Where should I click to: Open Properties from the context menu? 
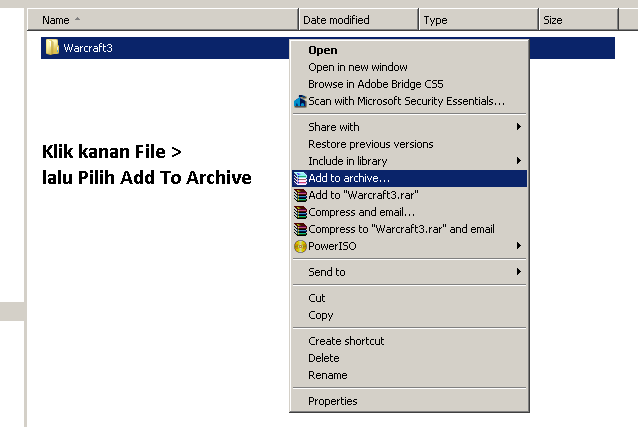click(x=409, y=401)
